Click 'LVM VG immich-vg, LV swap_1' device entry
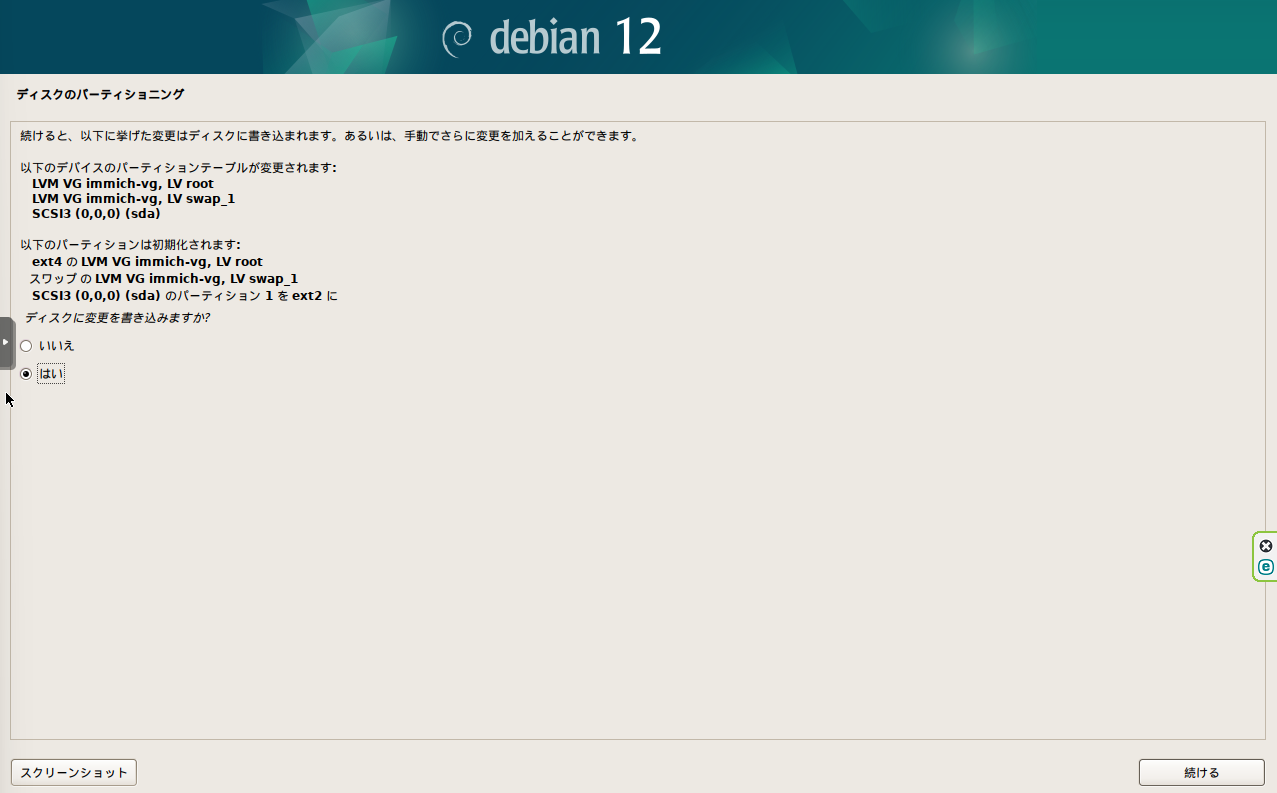Screen dimensions: 1277x793 tap(133, 199)
